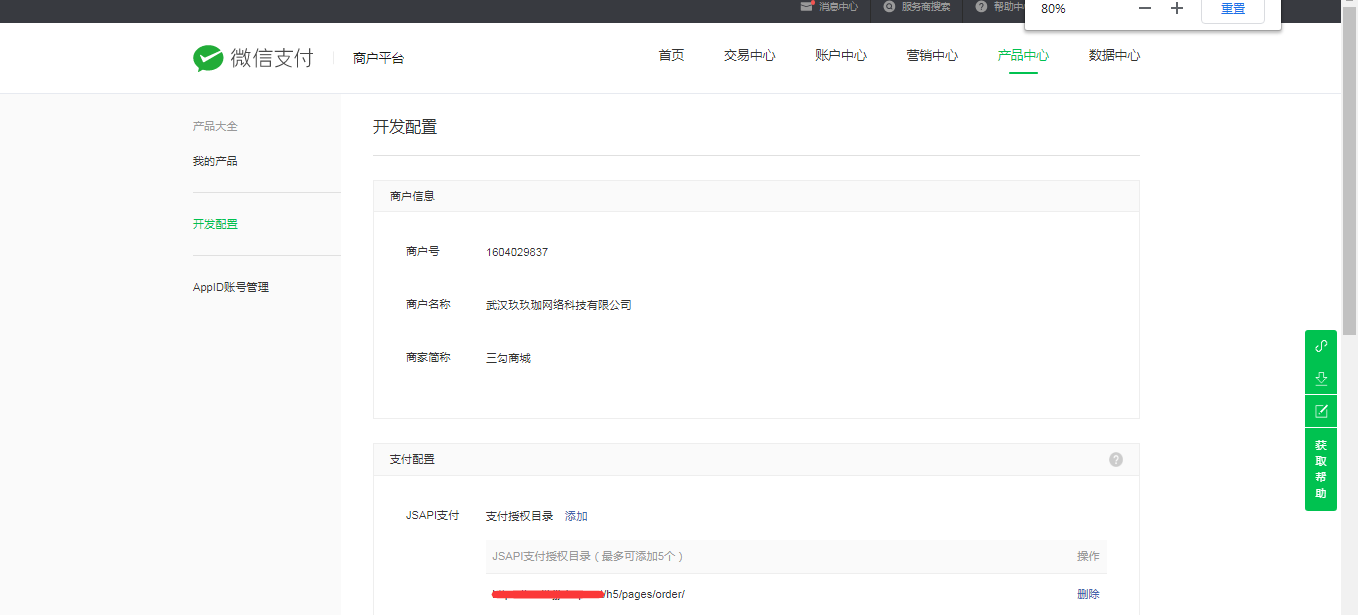This screenshot has height=615, width=1358.
Task: Decrease browser zoom with minus button
Action: pos(1145,9)
